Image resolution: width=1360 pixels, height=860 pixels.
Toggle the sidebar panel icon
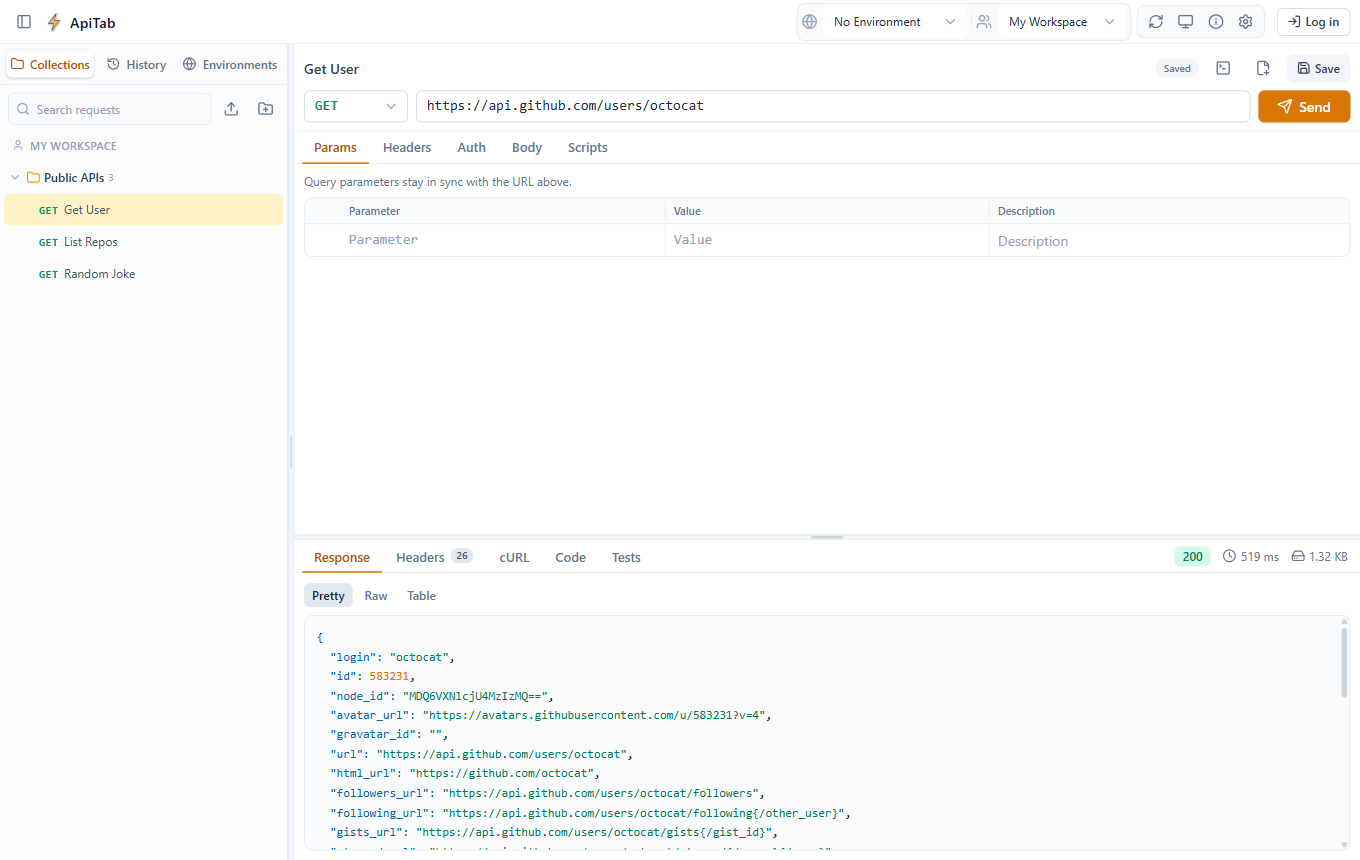click(x=24, y=22)
